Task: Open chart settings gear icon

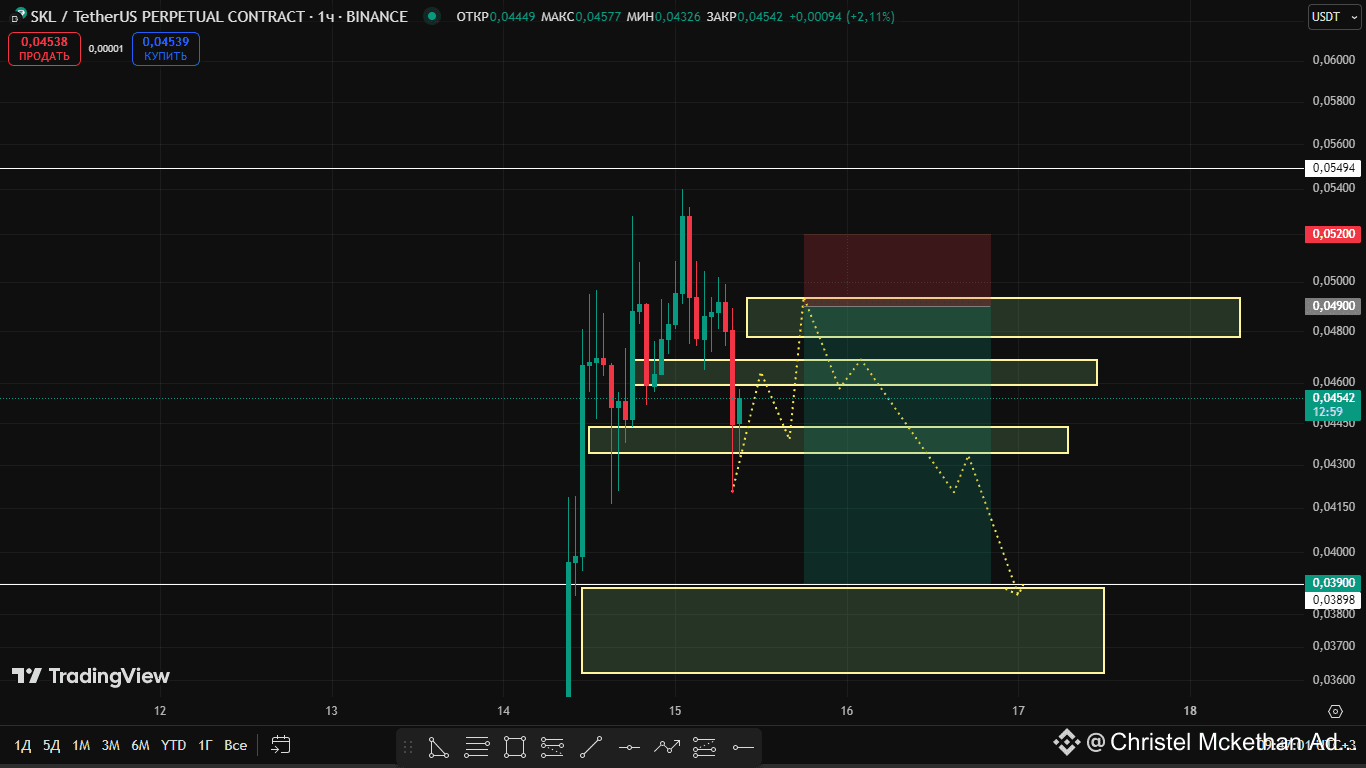Action: coord(1335,711)
